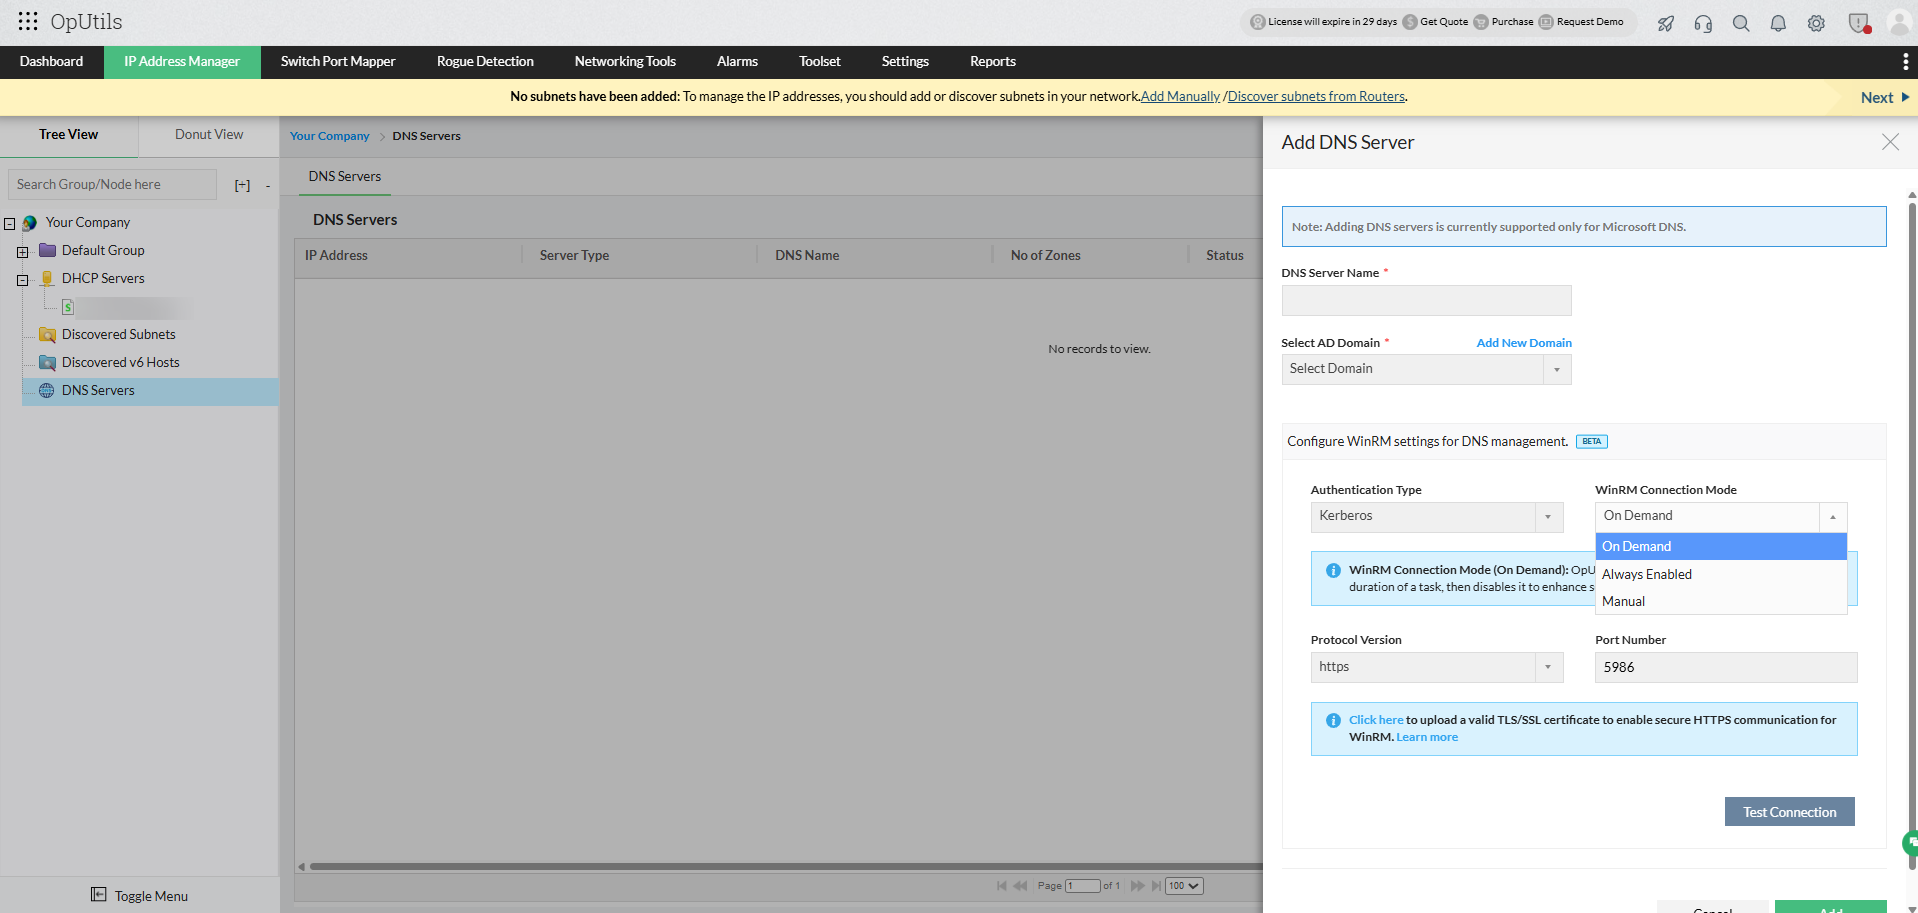Open the Toolset menu

(x=820, y=62)
